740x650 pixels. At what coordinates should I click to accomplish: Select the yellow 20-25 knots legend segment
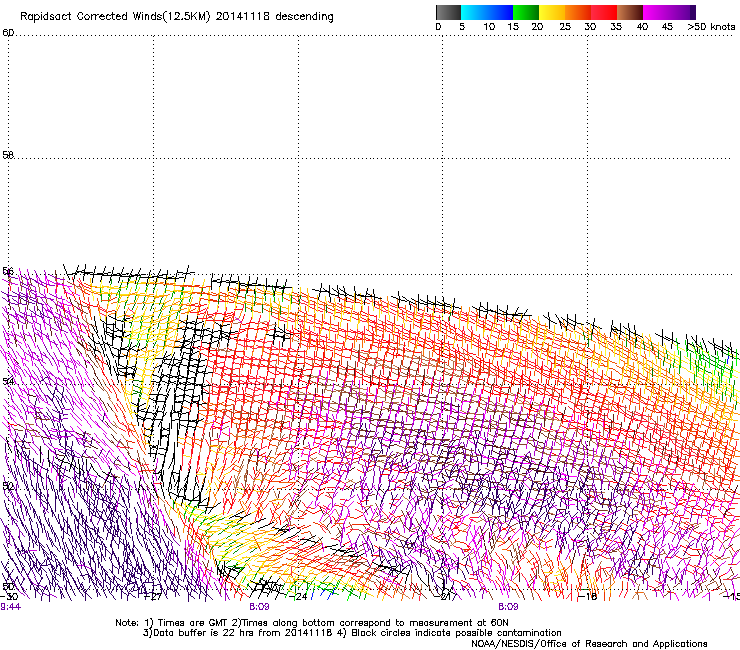coord(552,12)
